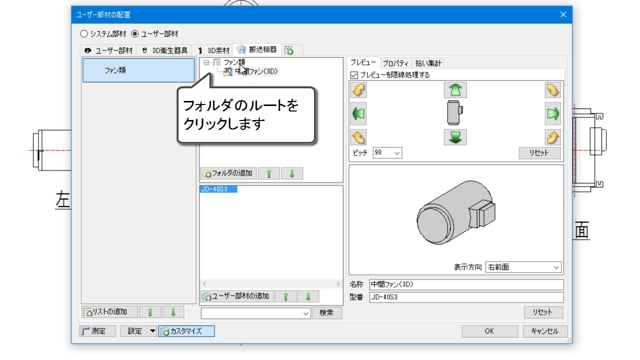640x360 pixels.
Task: Click the リセット button beside ピッチ
Action: click(540, 153)
